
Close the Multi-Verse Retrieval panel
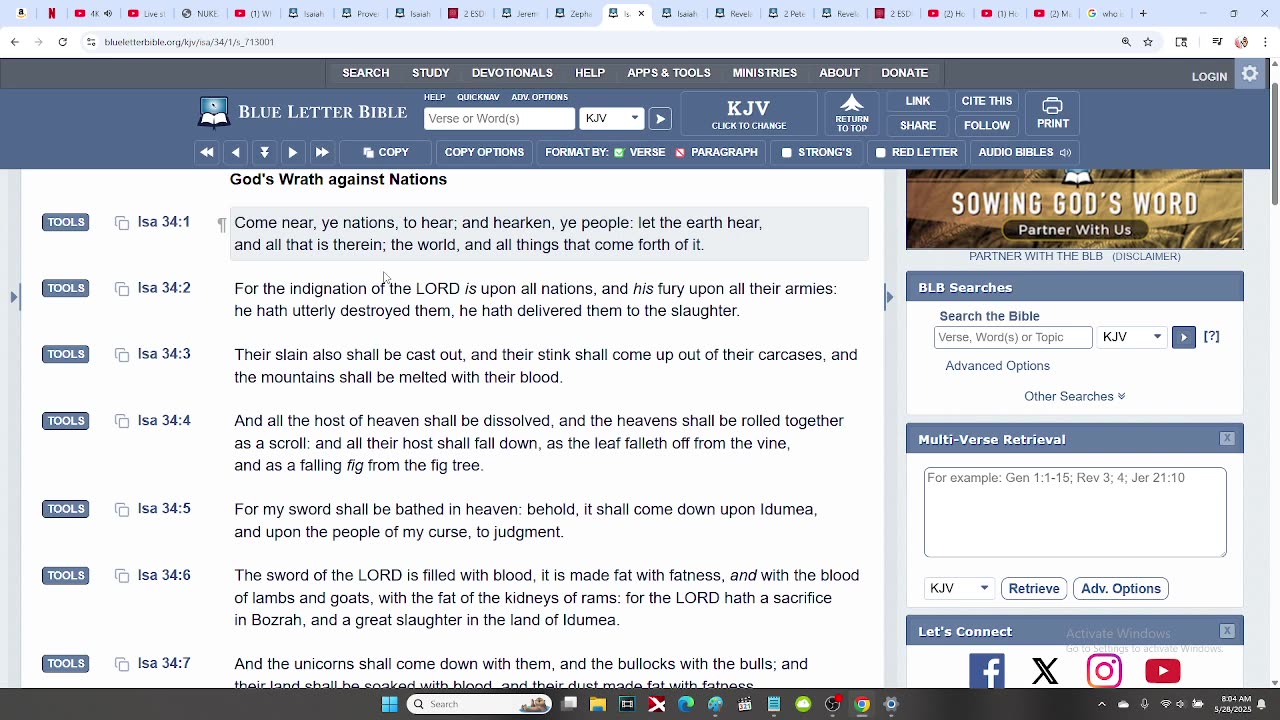1227,439
